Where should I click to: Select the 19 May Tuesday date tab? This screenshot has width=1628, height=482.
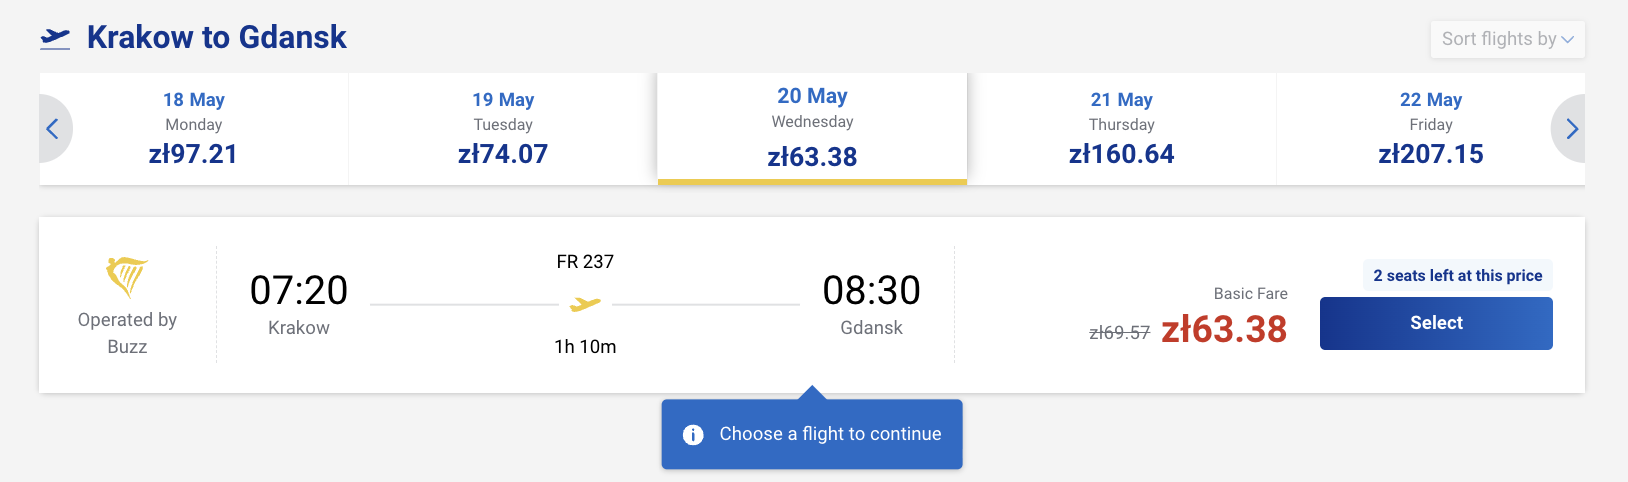point(503,128)
